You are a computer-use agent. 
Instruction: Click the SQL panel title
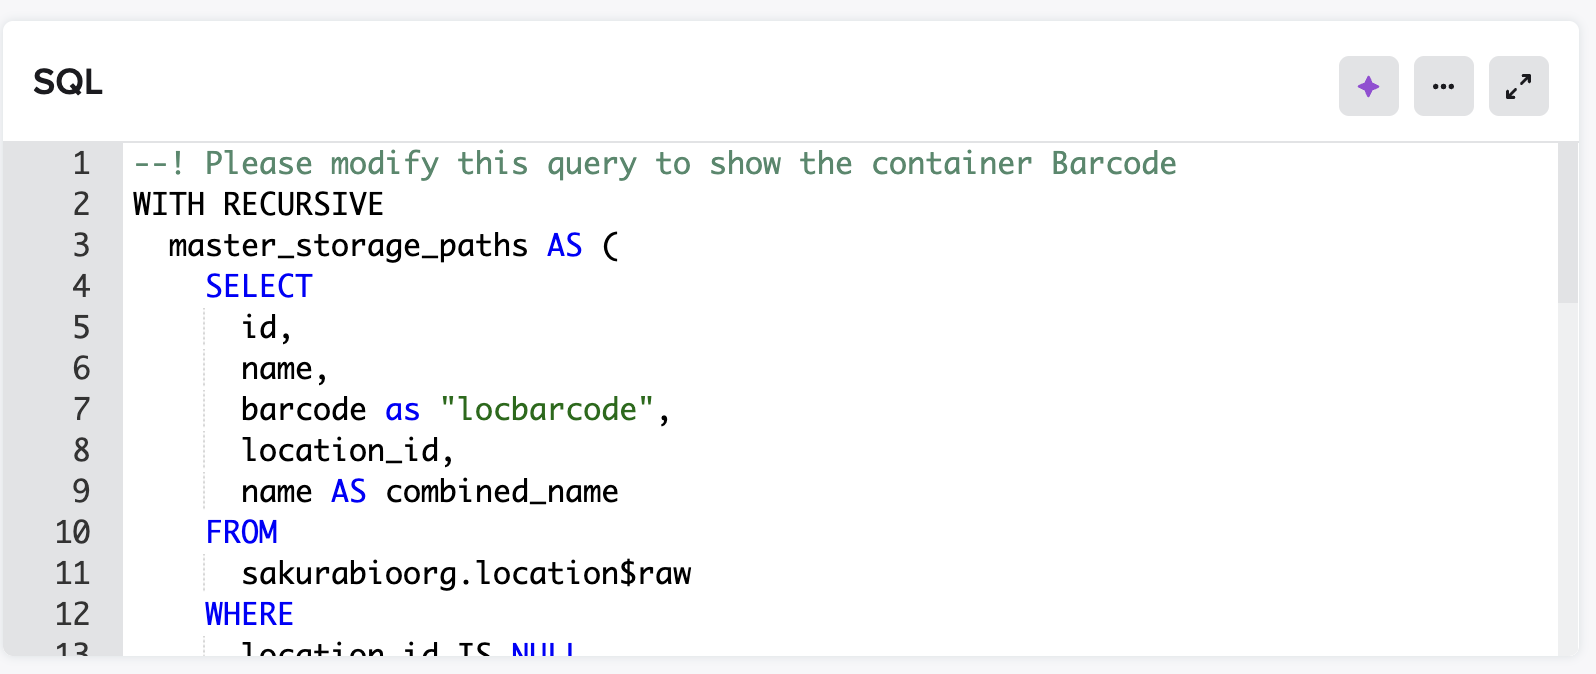pos(68,82)
